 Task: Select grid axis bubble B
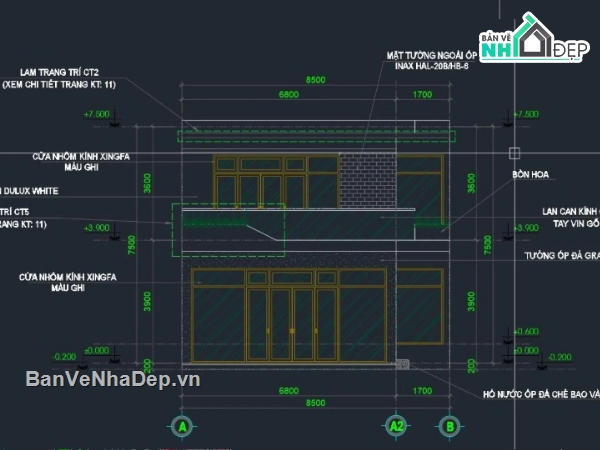[x=450, y=426]
